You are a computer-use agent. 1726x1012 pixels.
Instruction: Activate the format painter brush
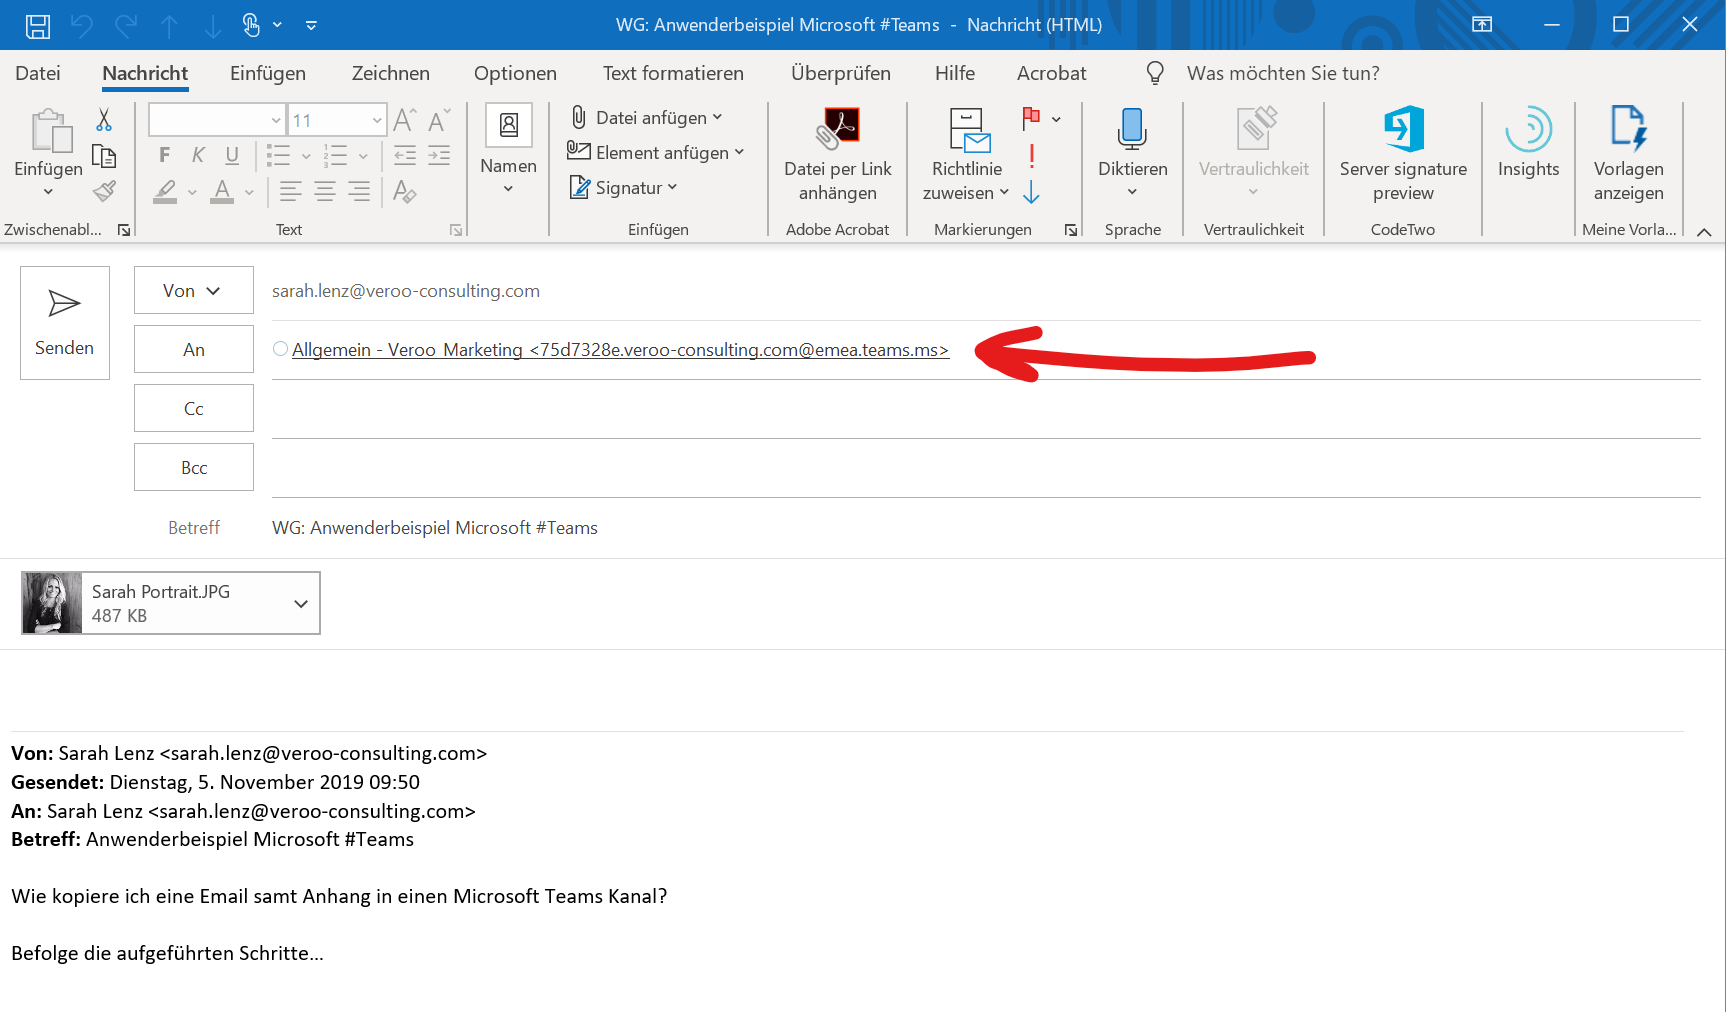tap(104, 191)
